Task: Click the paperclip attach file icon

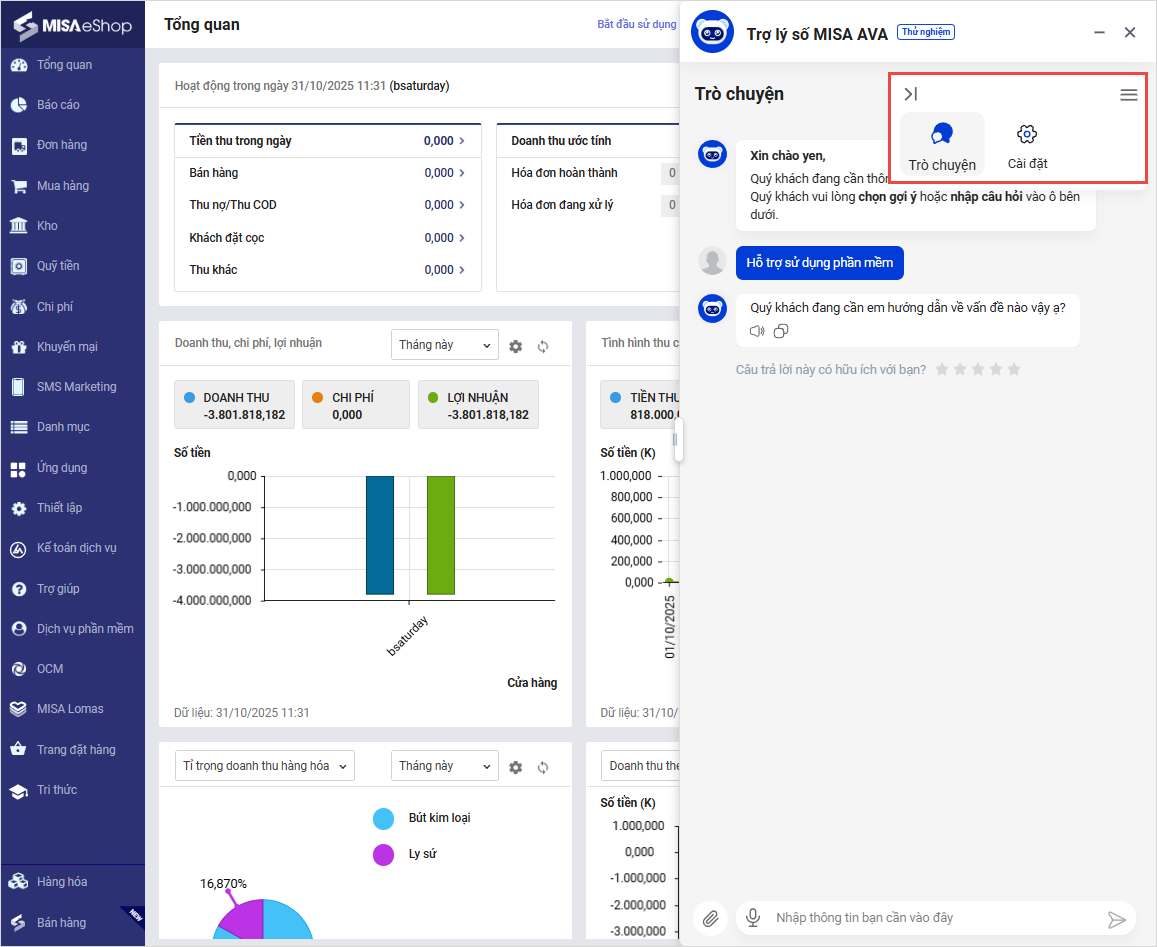Action: pyautogui.click(x=710, y=918)
